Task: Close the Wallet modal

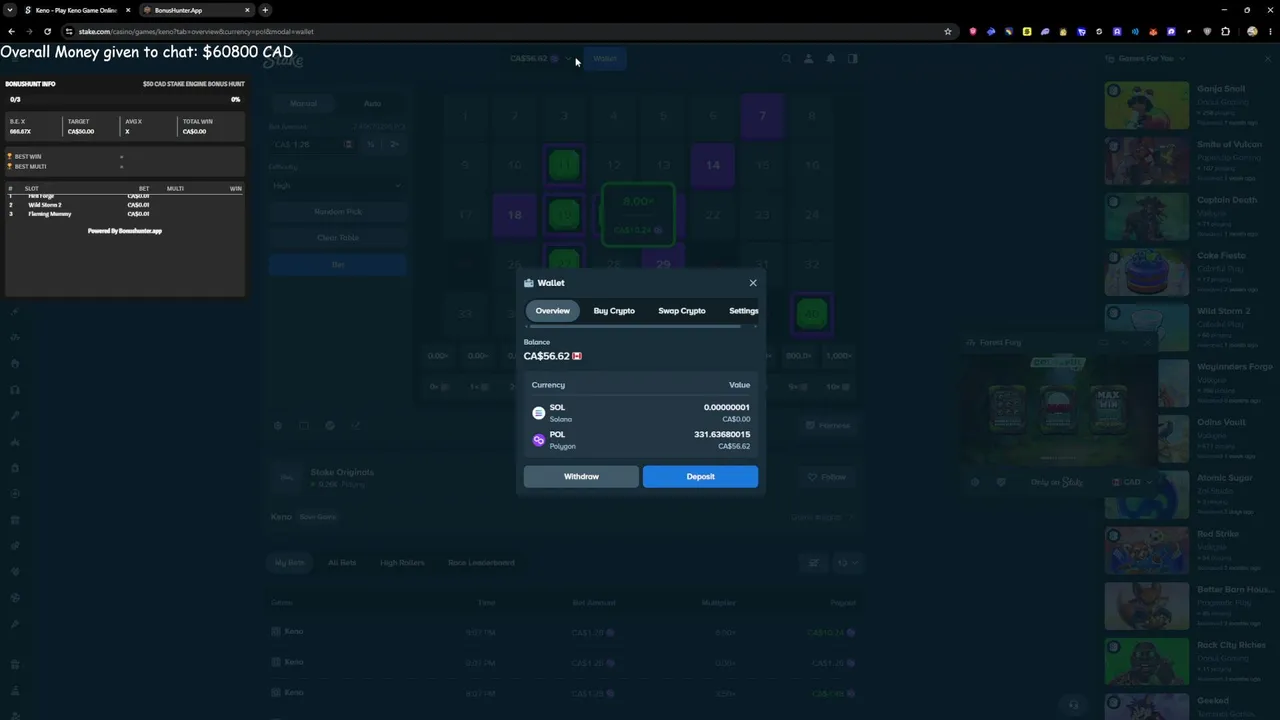Action: pyautogui.click(x=753, y=283)
